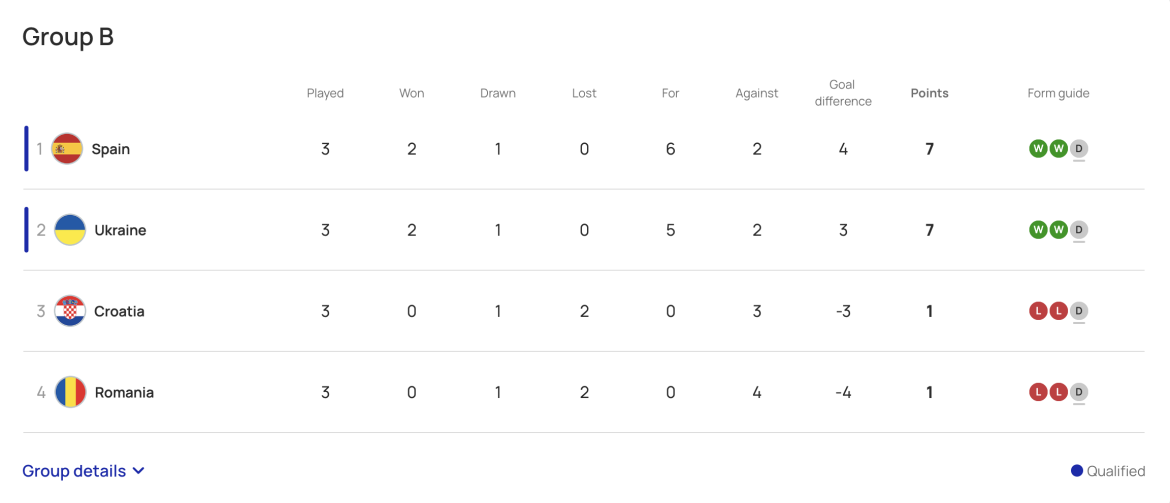Image resolution: width=1170 pixels, height=503 pixels.
Task: Open the Ukraine team link
Action: tap(120, 230)
